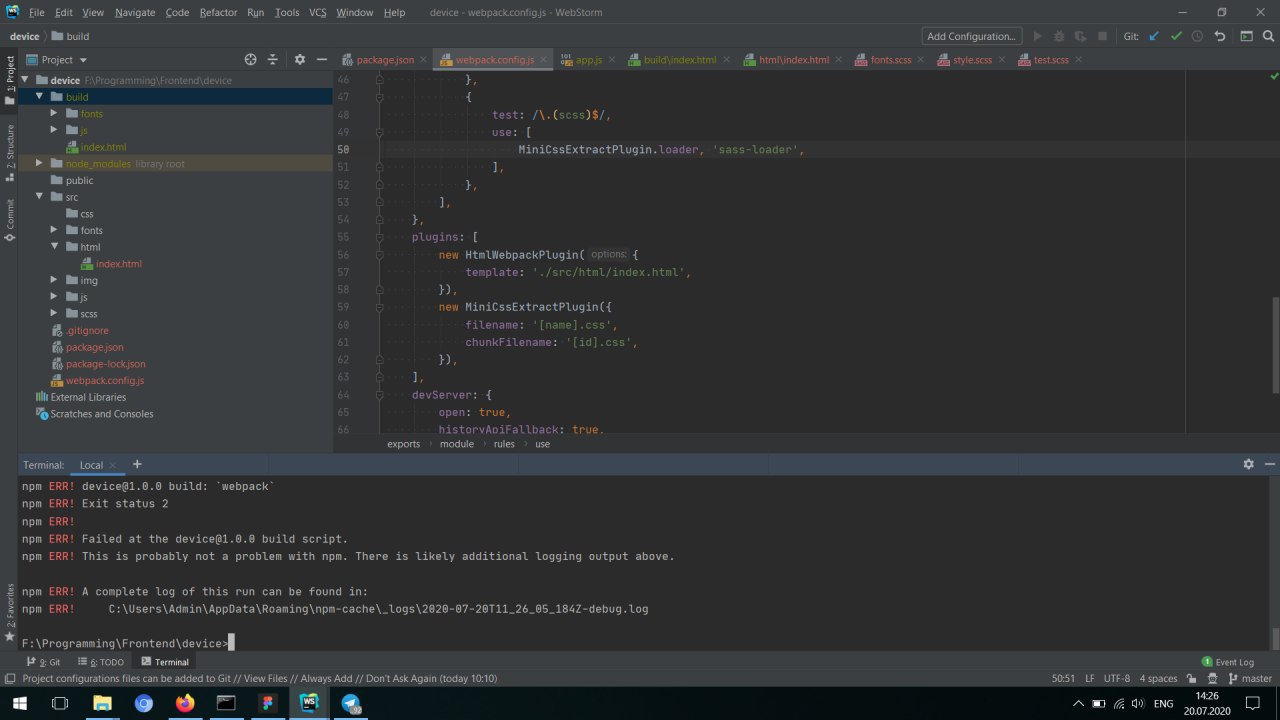
Task: Click the Debug bug icon
Action: [1059, 36]
